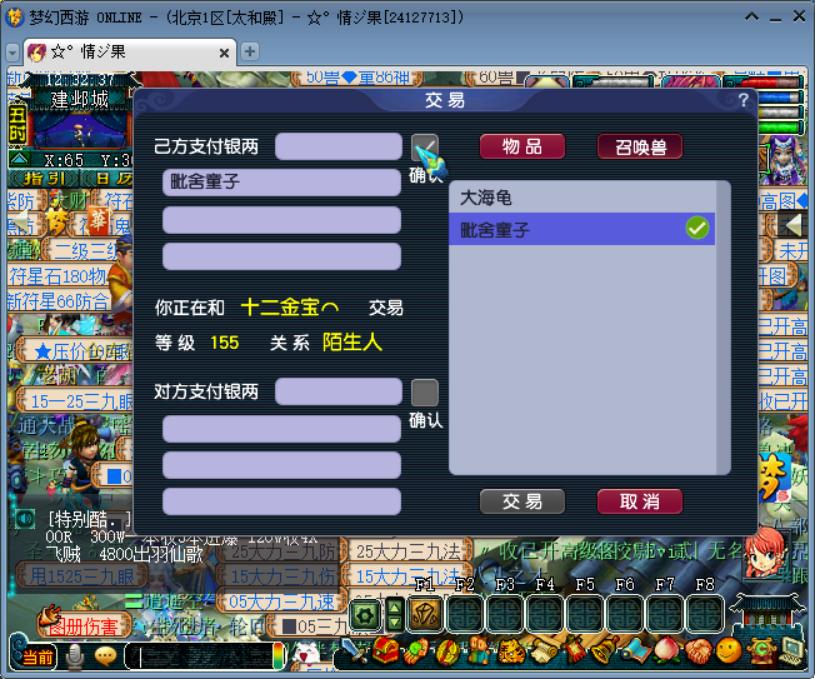Image resolution: width=815 pixels, height=679 pixels.
Task: Click the chat input volume level bar
Action: (278, 656)
